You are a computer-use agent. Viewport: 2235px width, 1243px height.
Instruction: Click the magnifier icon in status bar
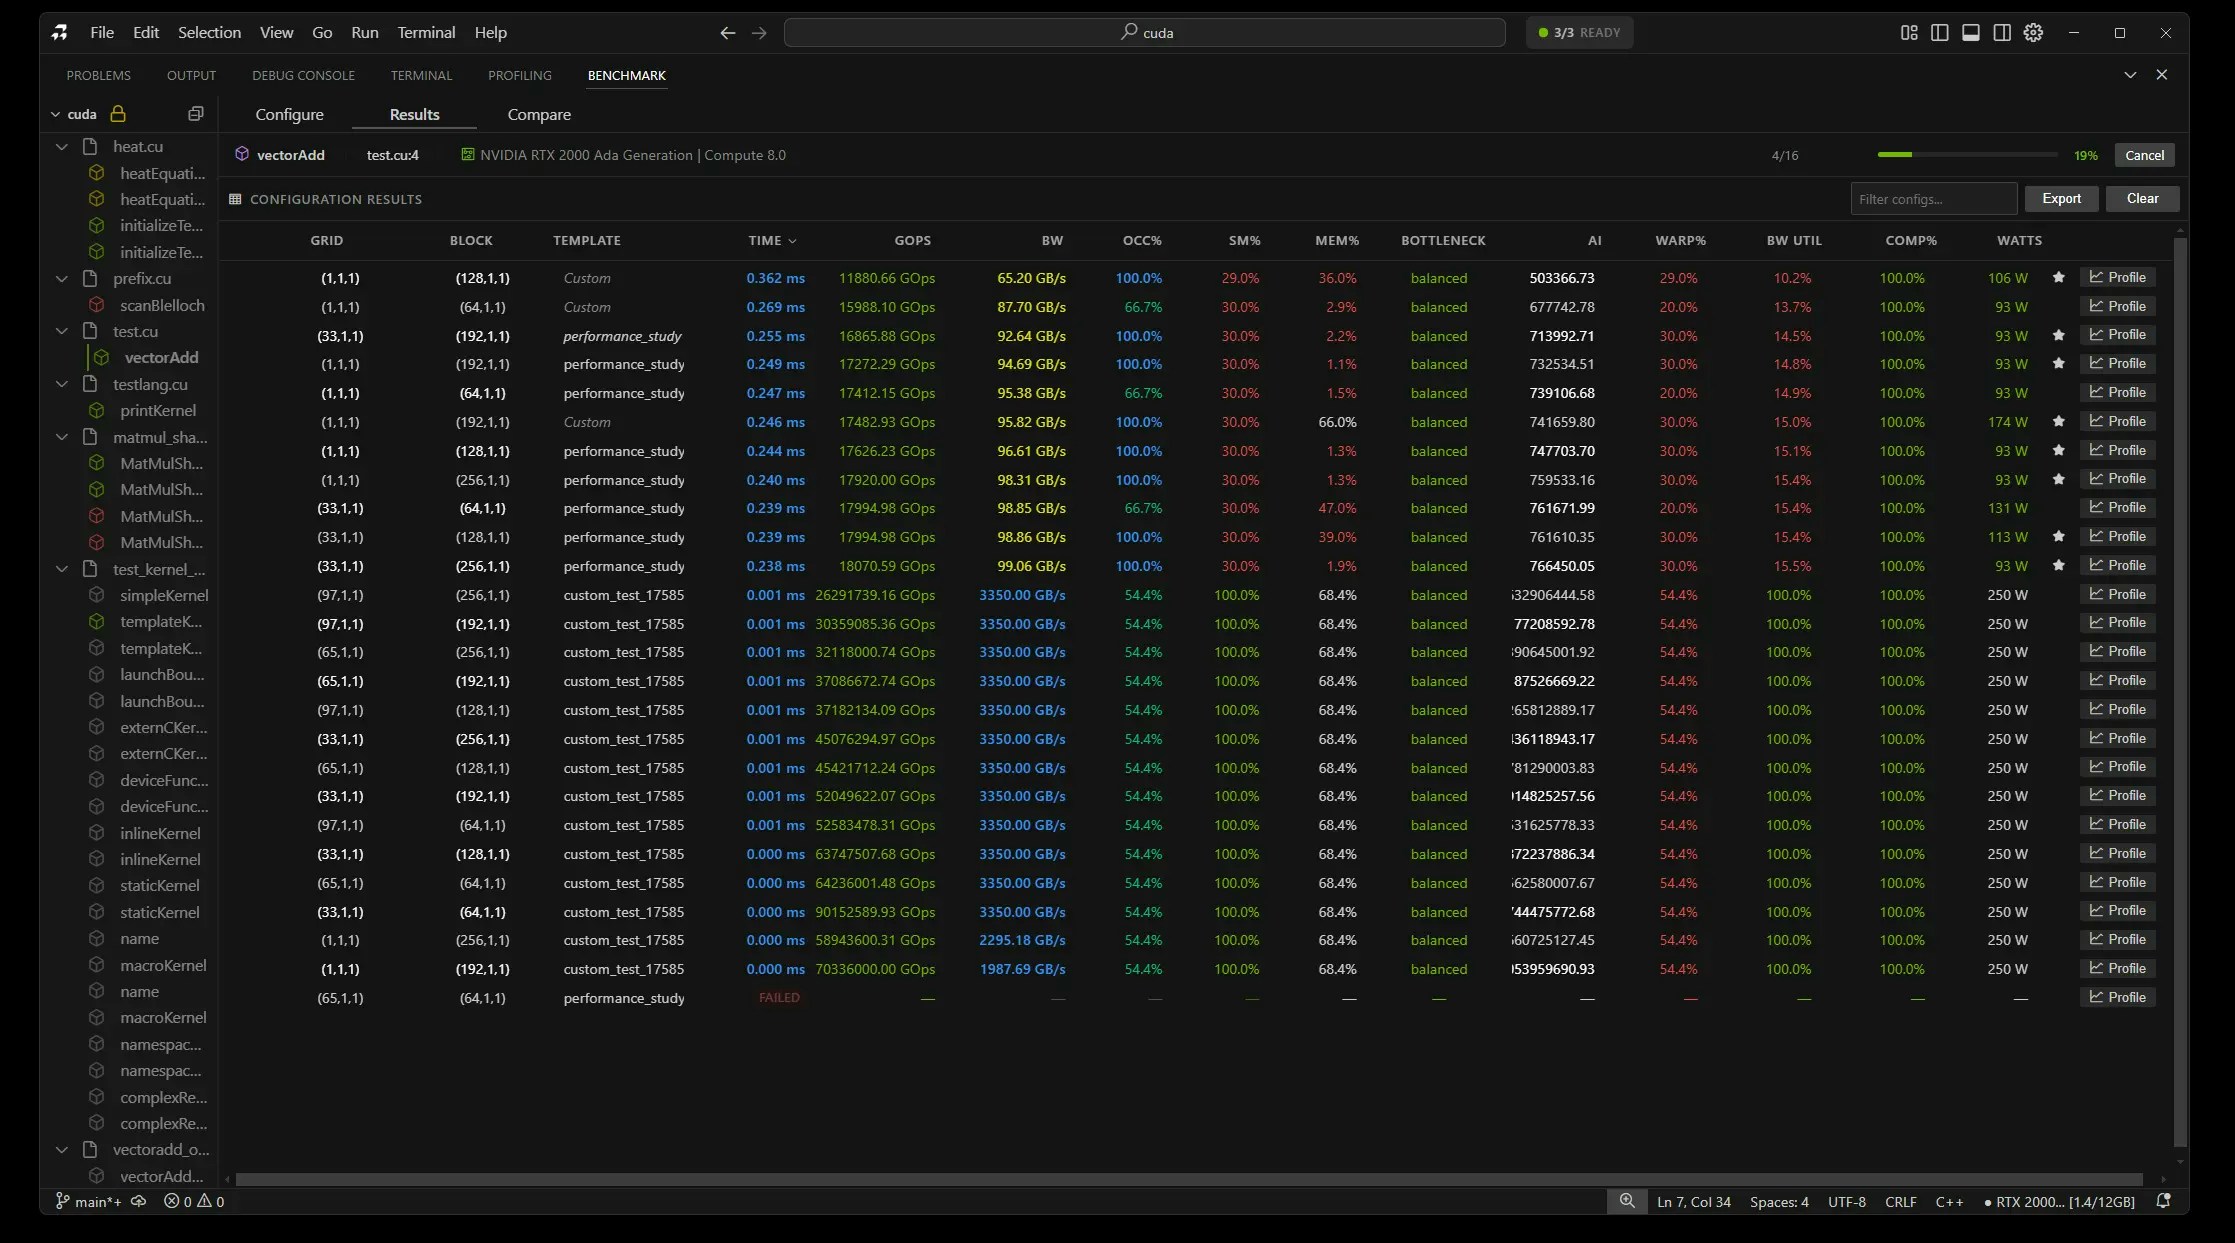(1626, 1201)
